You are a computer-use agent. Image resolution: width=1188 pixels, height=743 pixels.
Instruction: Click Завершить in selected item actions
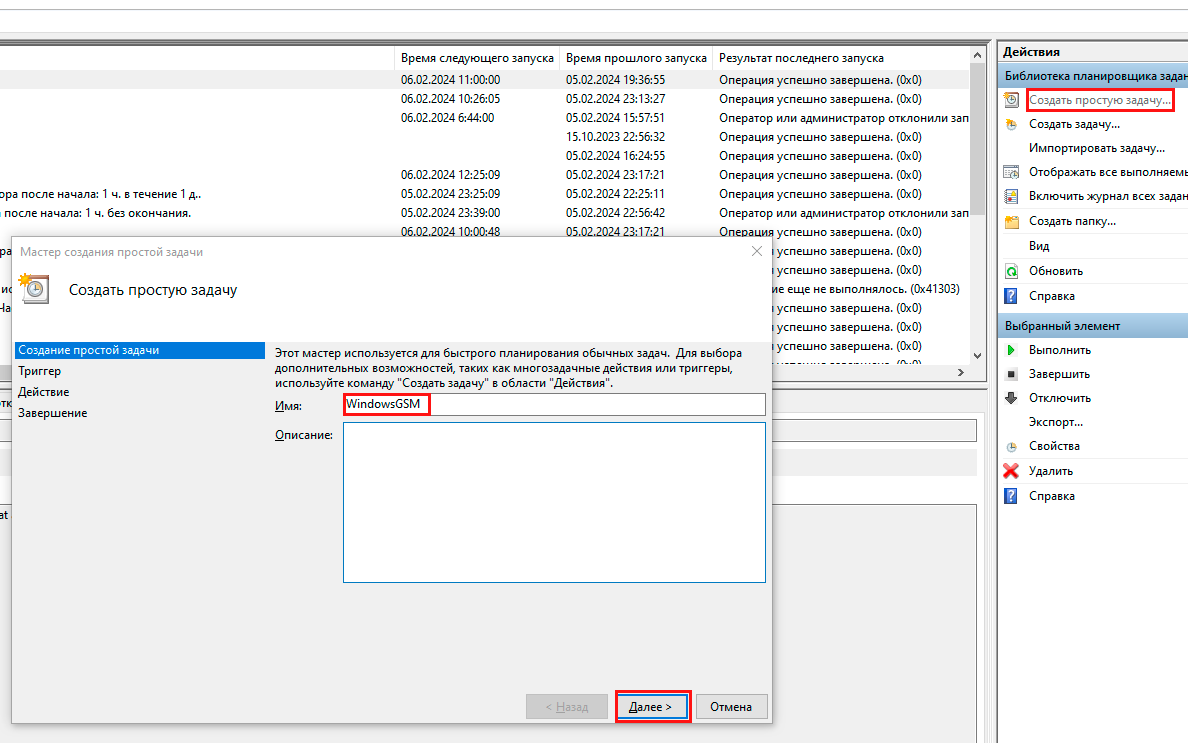[1059, 374]
